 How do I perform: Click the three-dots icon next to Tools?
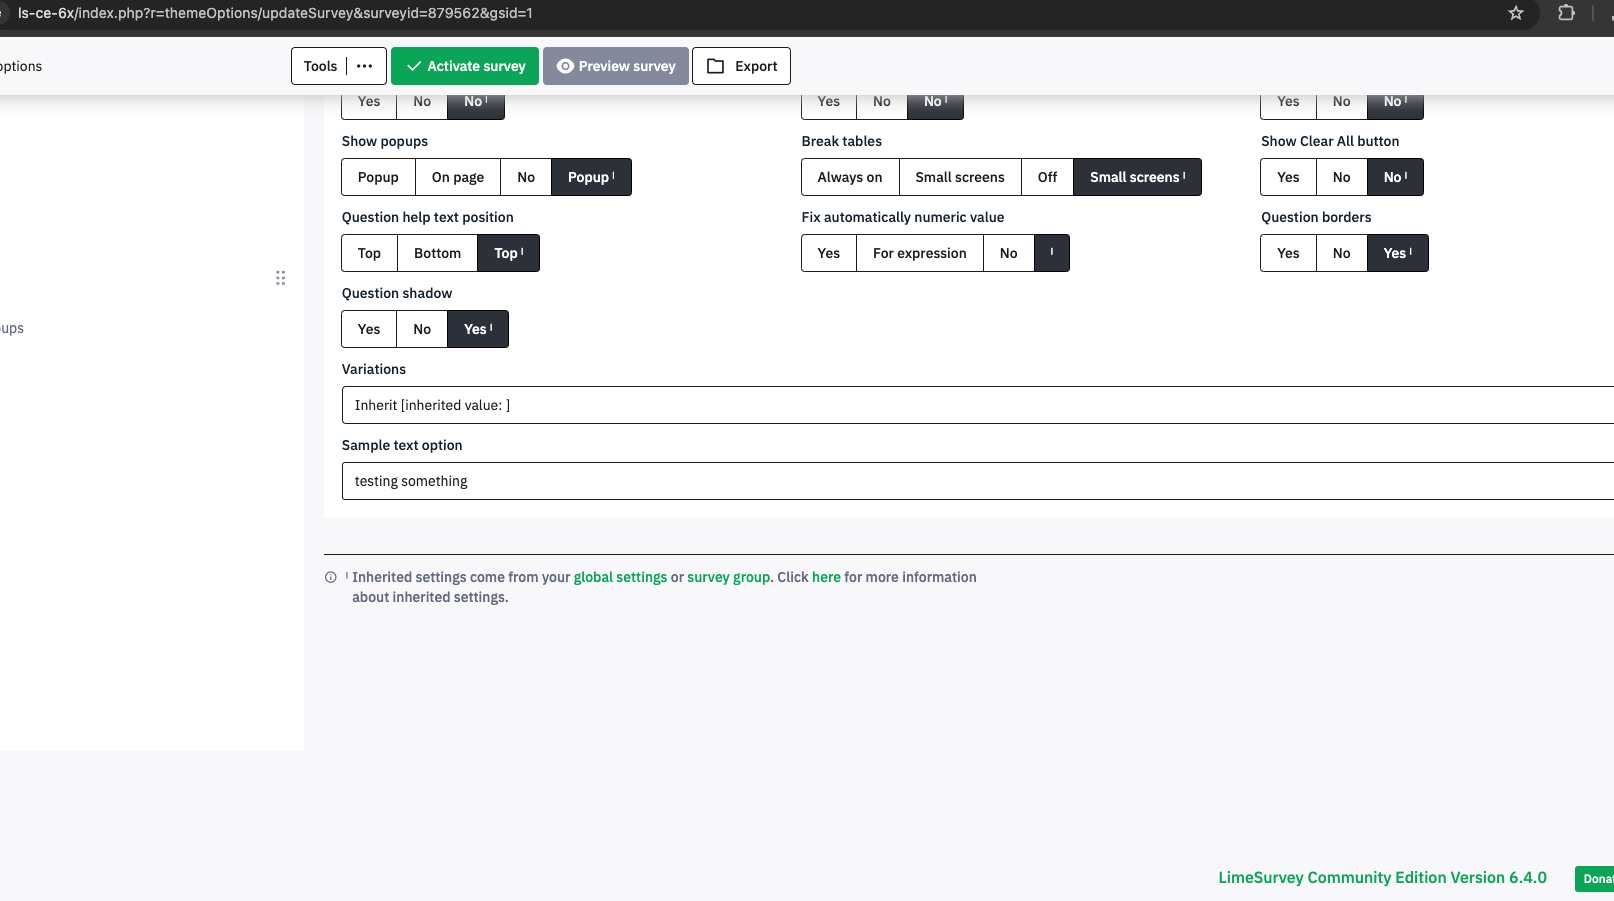(x=365, y=66)
